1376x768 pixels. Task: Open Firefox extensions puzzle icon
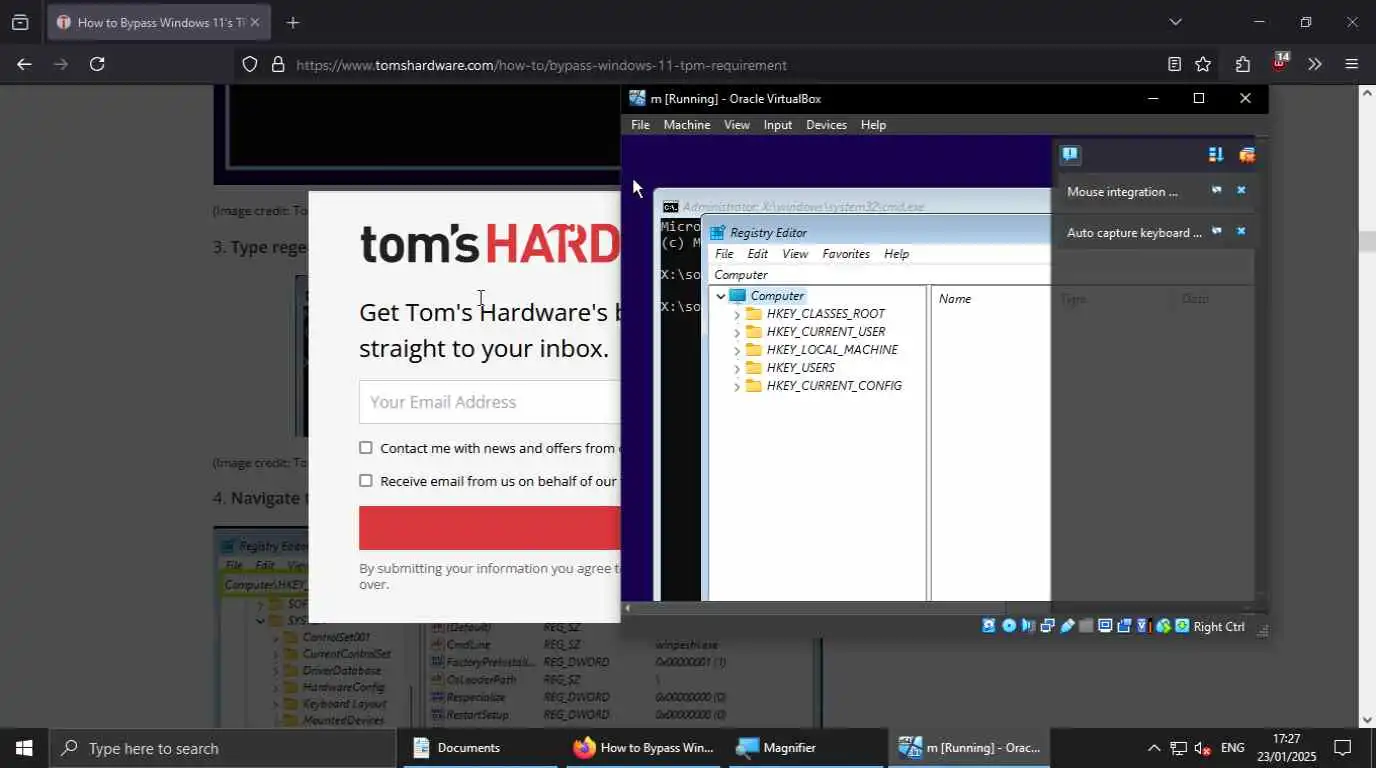pos(1243,64)
